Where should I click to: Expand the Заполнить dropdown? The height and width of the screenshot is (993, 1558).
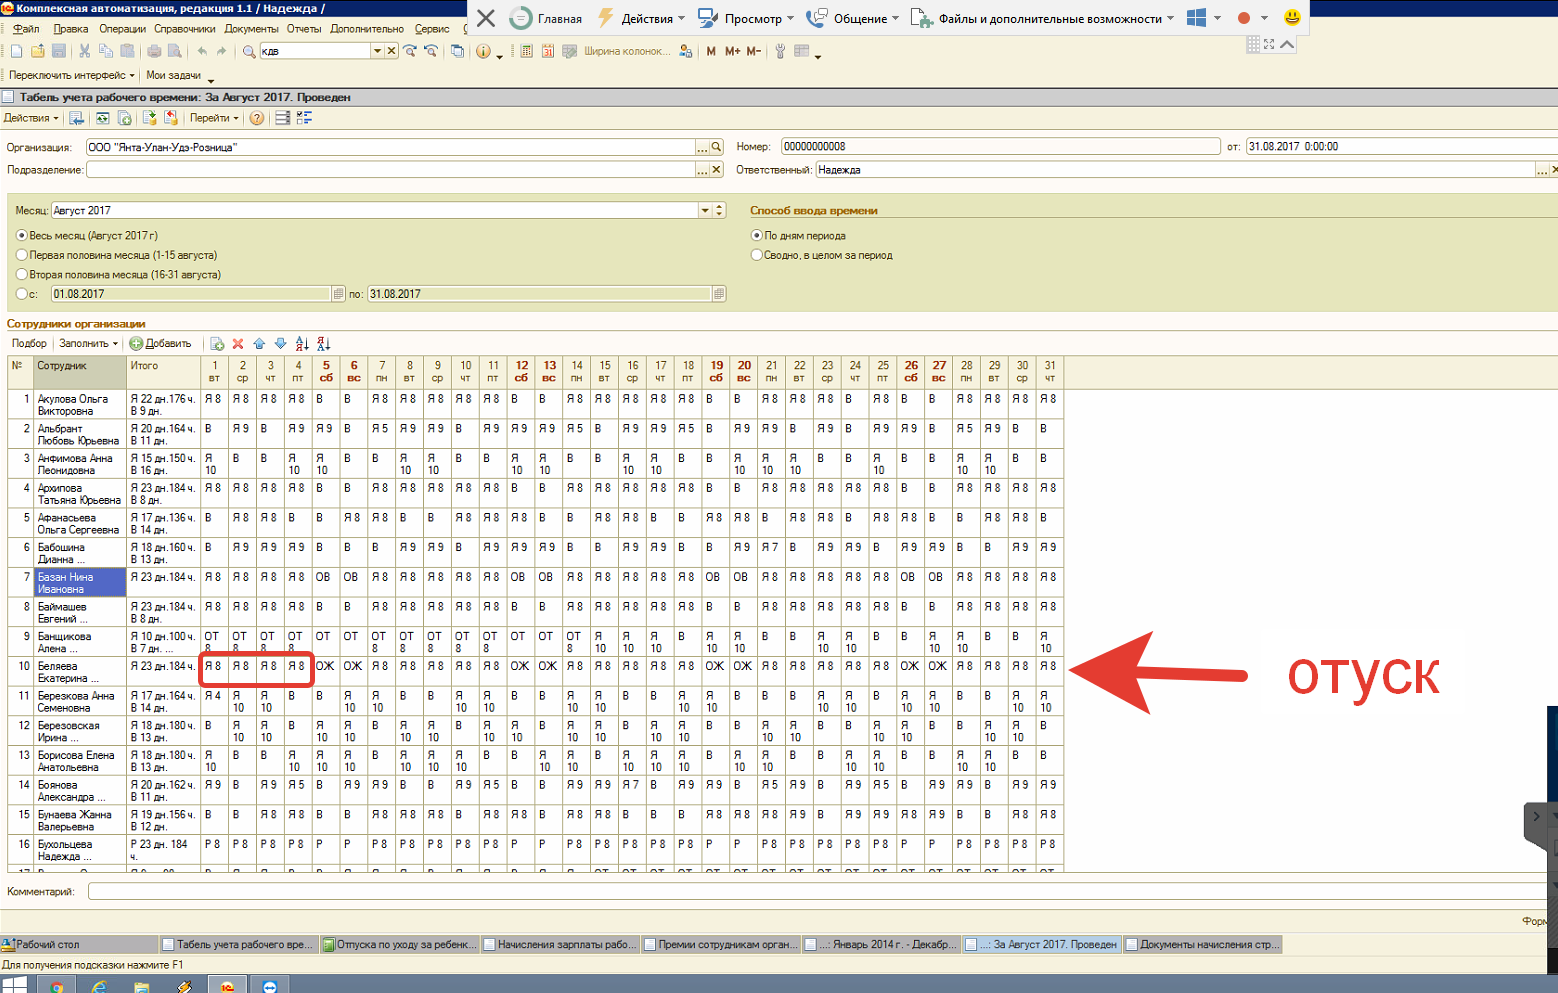tap(88, 344)
